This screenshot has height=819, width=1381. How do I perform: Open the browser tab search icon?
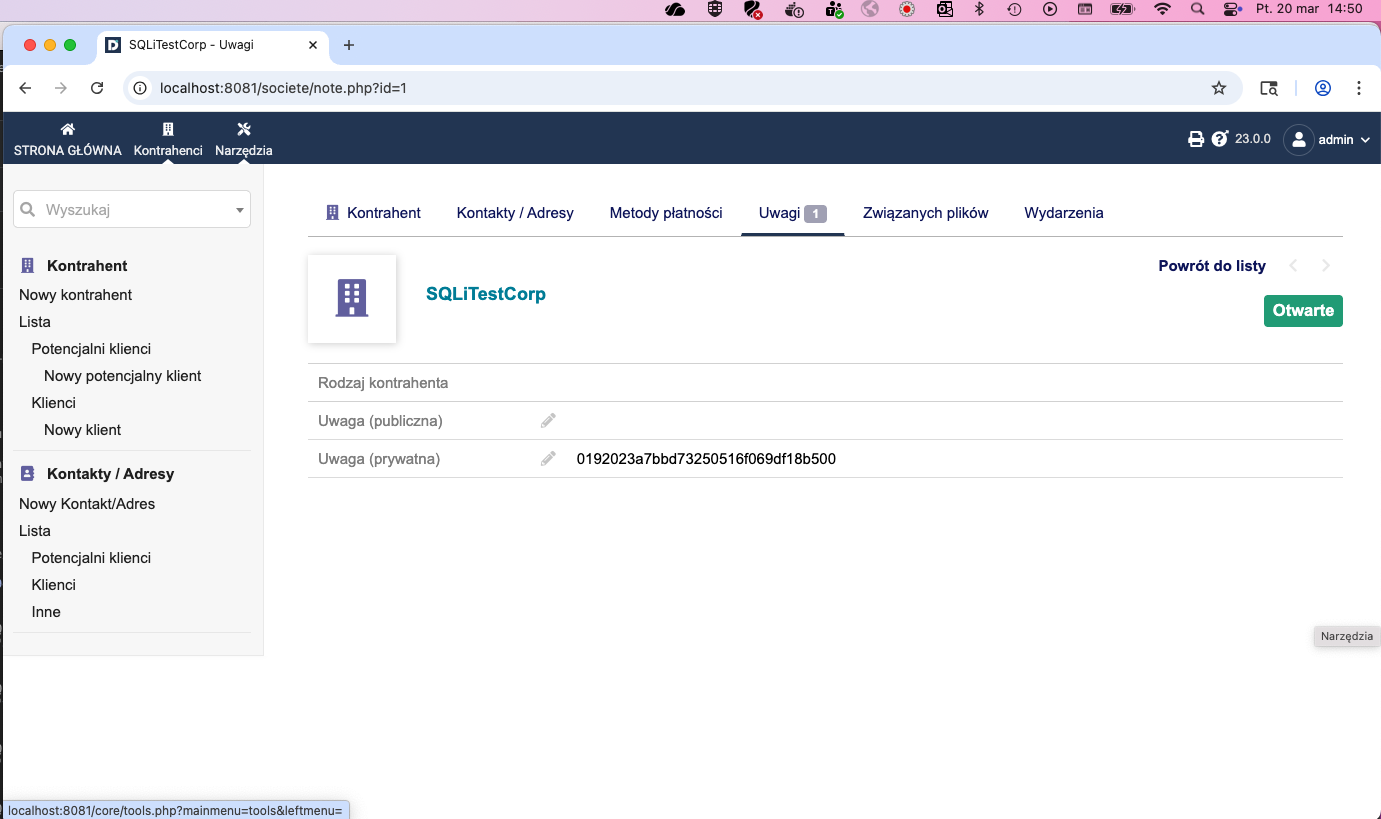[x=1269, y=88]
